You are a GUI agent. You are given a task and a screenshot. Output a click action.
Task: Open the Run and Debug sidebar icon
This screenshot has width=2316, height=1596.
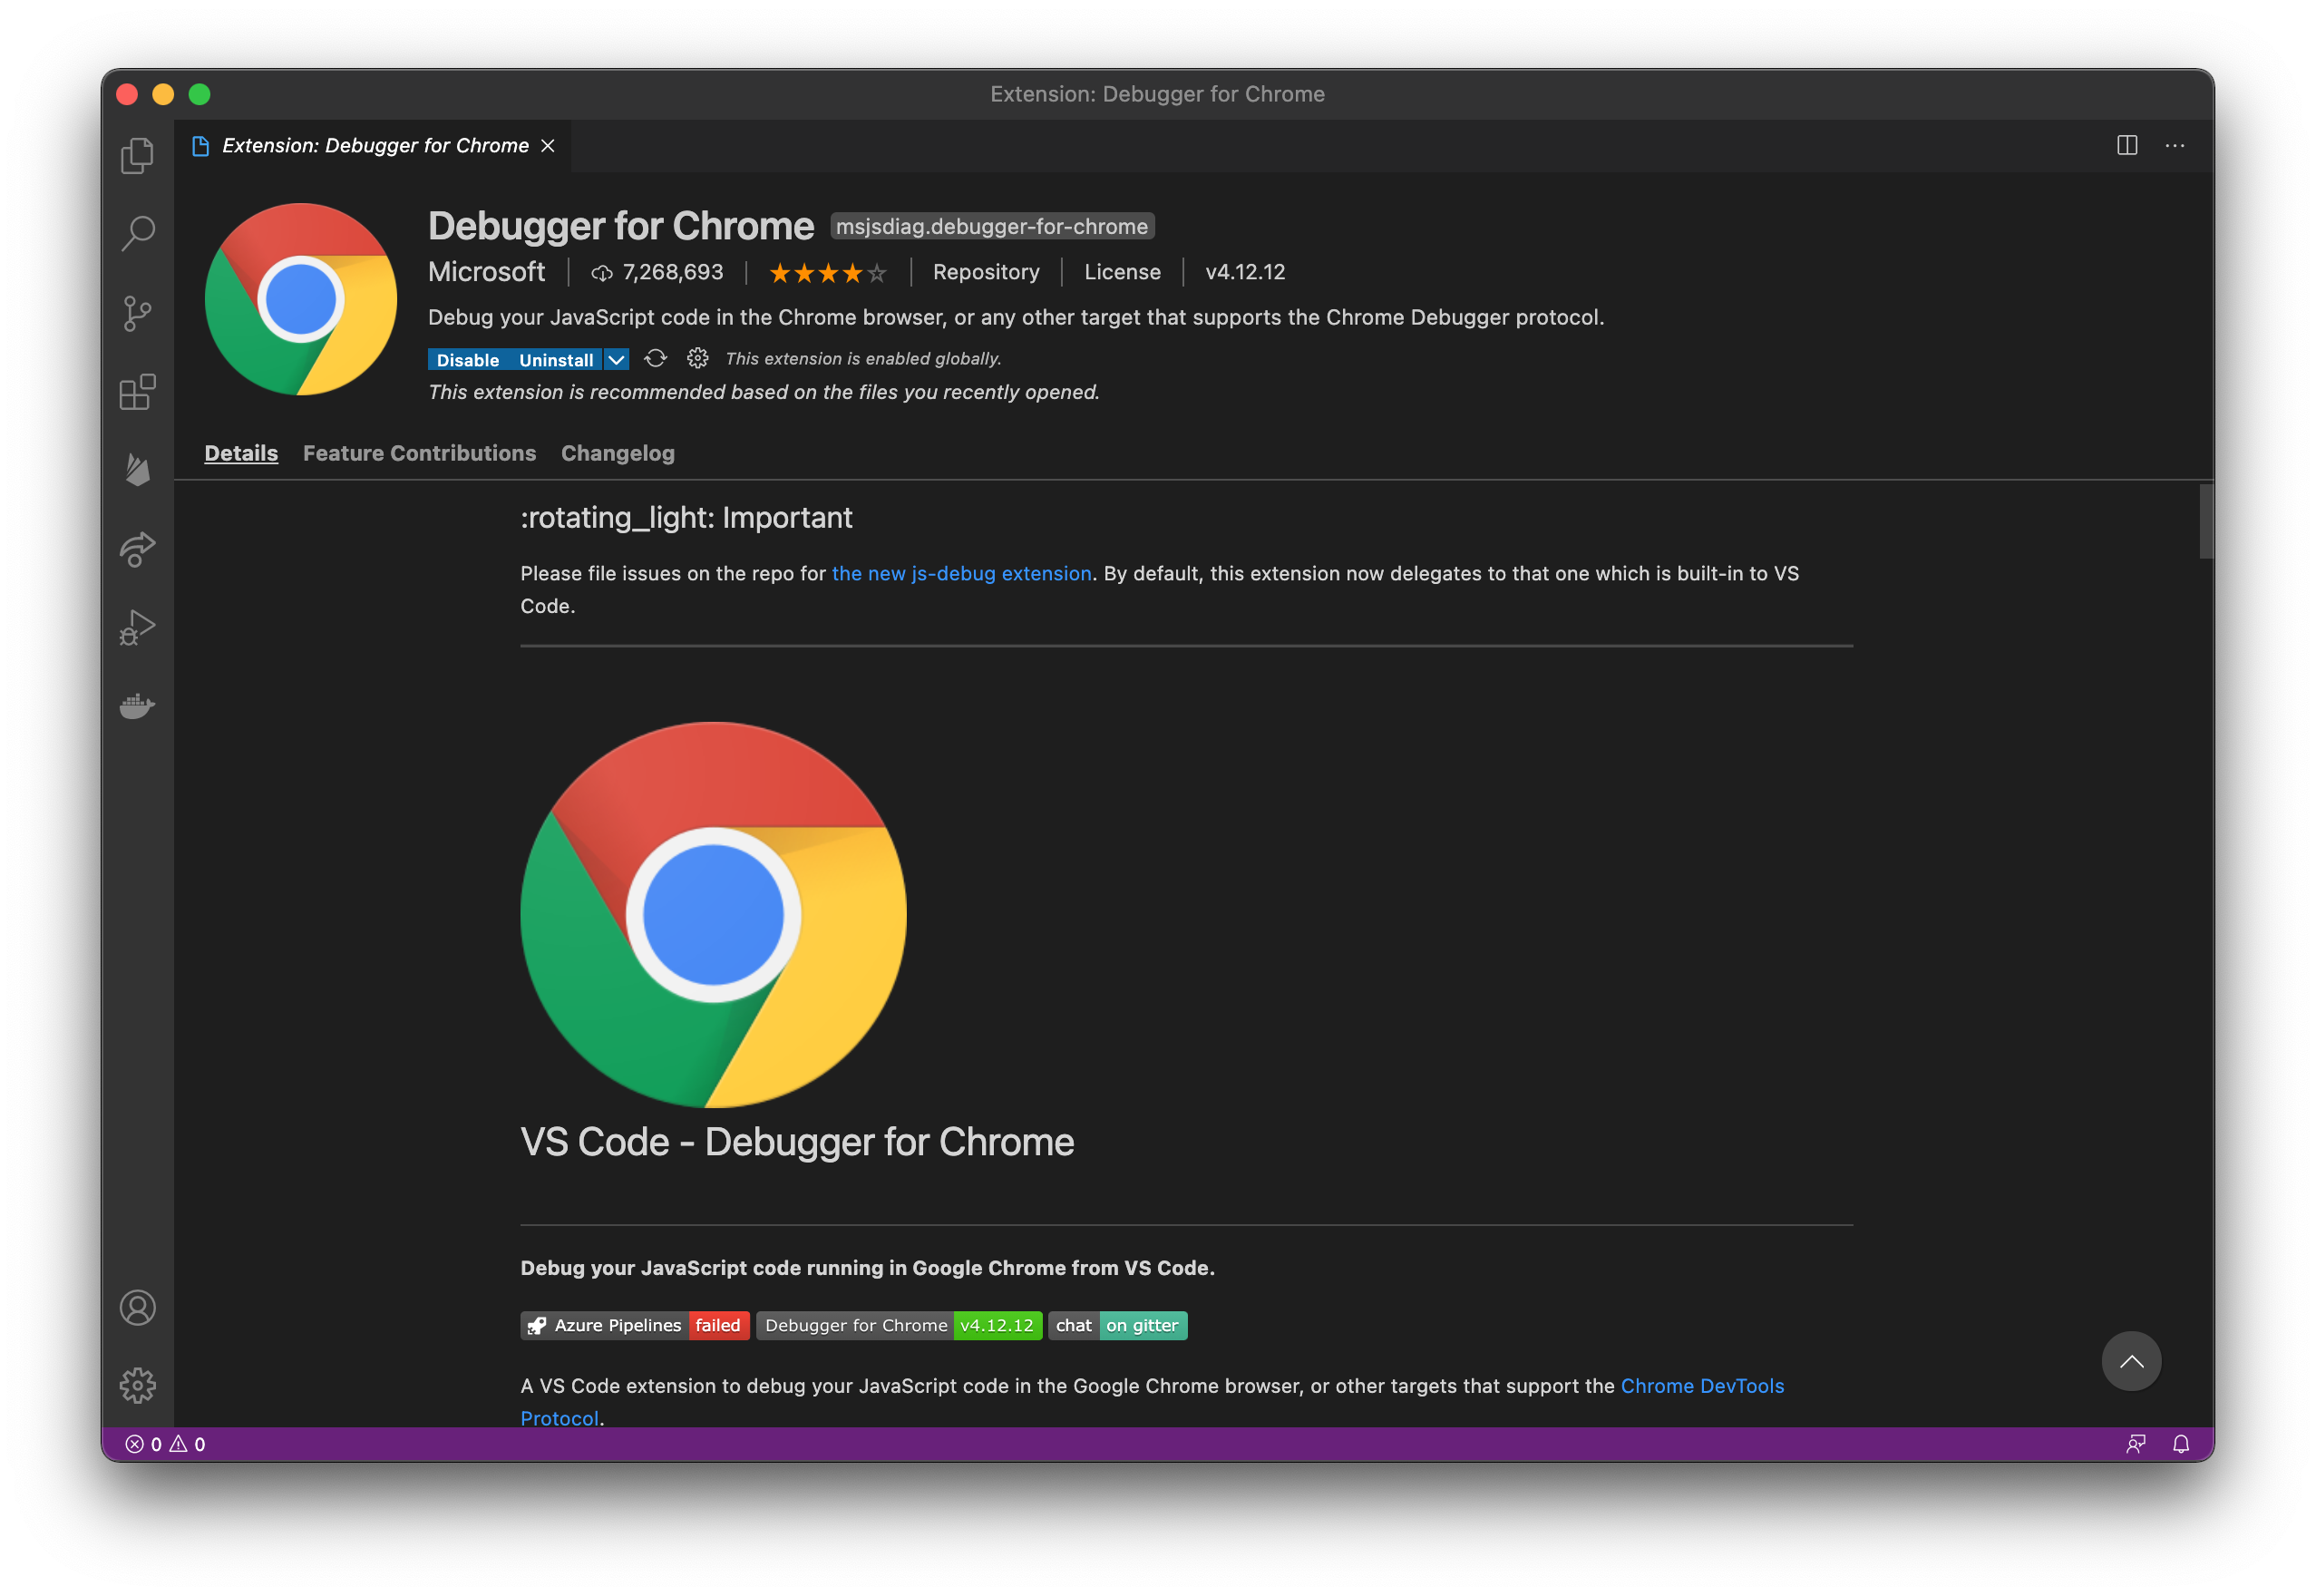click(x=137, y=627)
